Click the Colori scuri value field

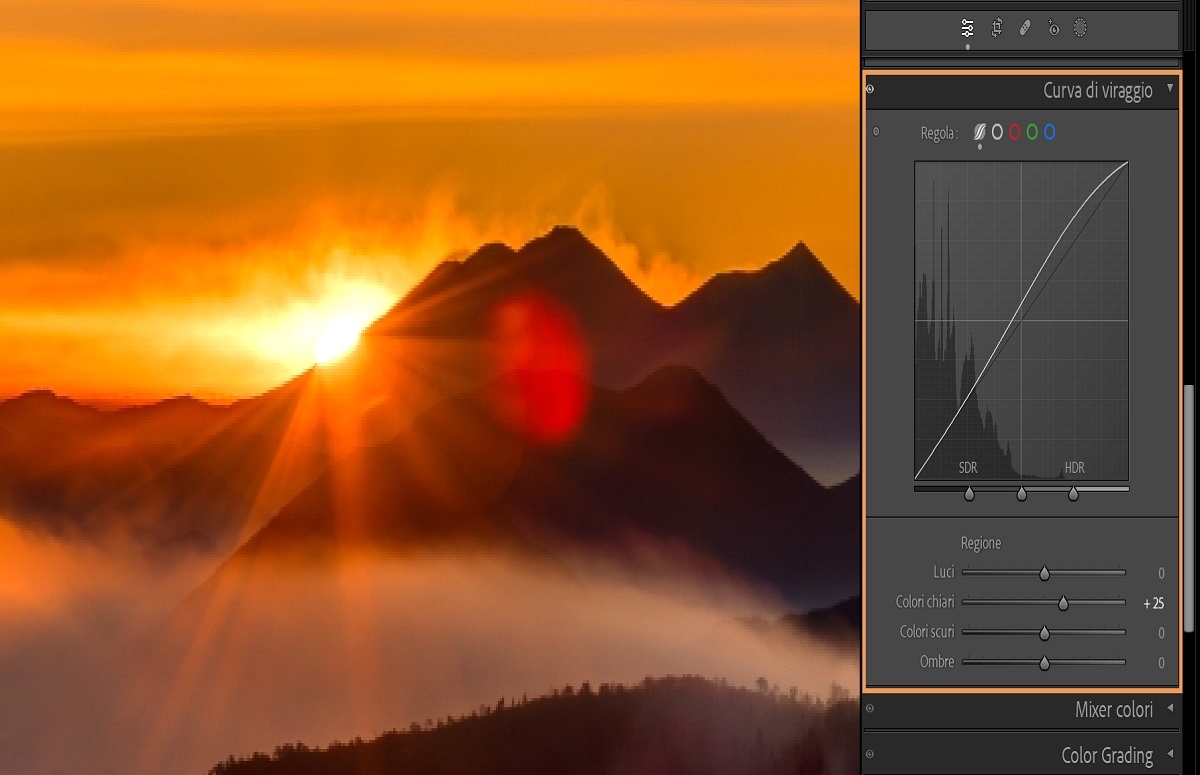click(1161, 633)
